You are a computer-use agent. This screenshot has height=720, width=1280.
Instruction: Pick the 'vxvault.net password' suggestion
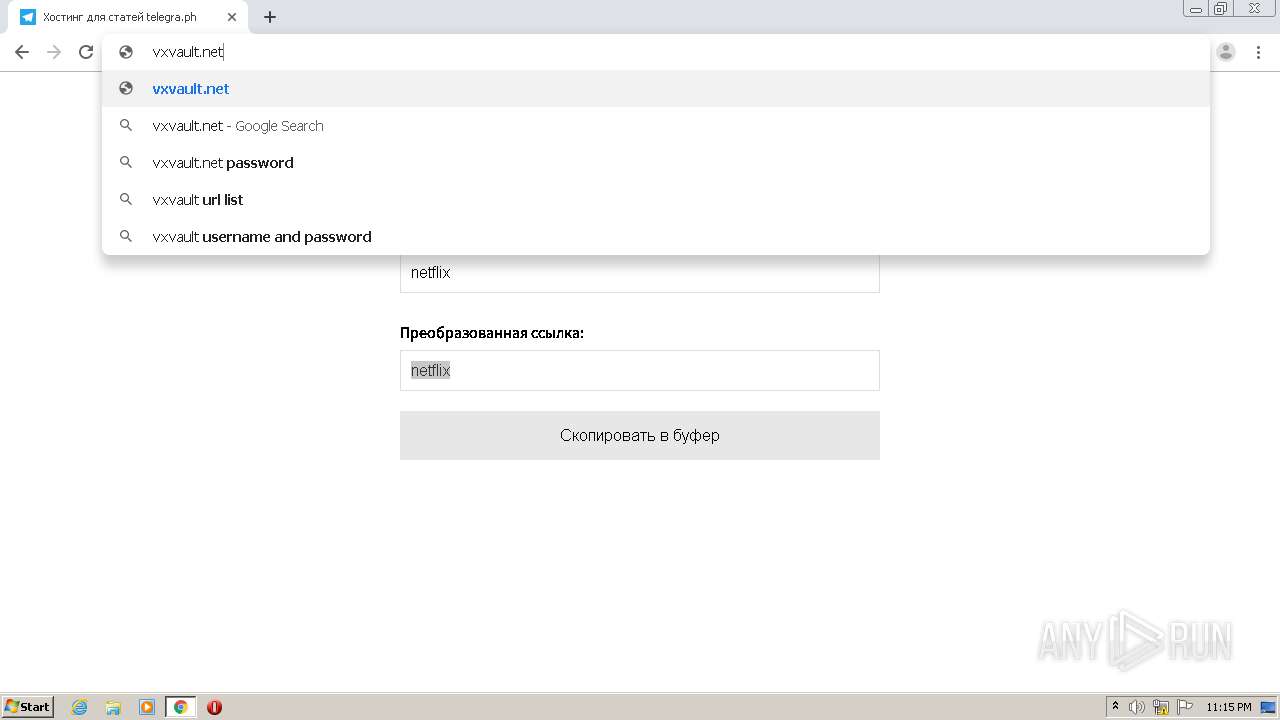[x=656, y=163]
